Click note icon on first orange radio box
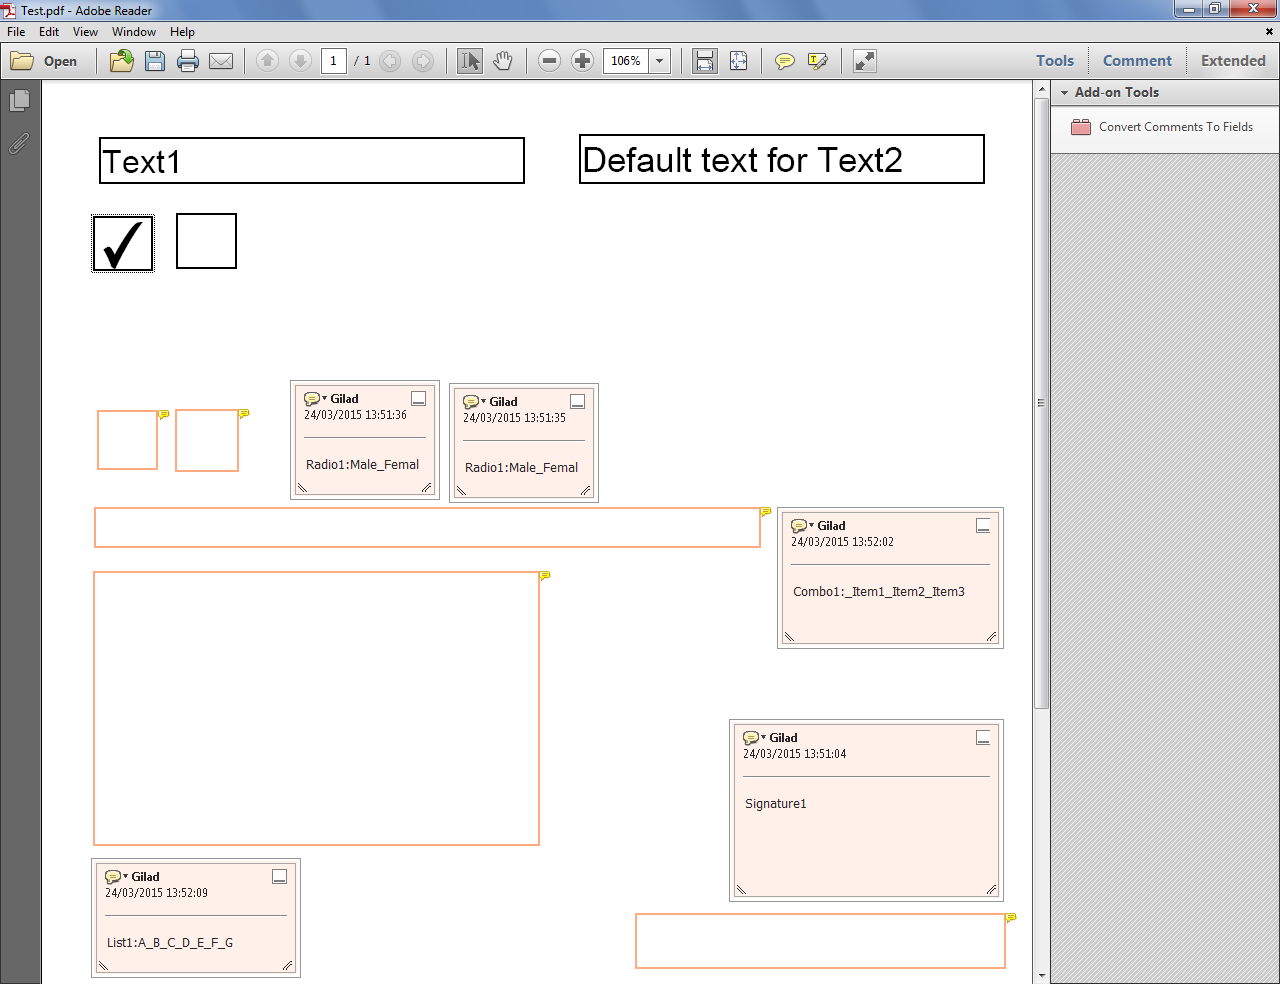Screen dimensions: 1280x984 [164, 413]
